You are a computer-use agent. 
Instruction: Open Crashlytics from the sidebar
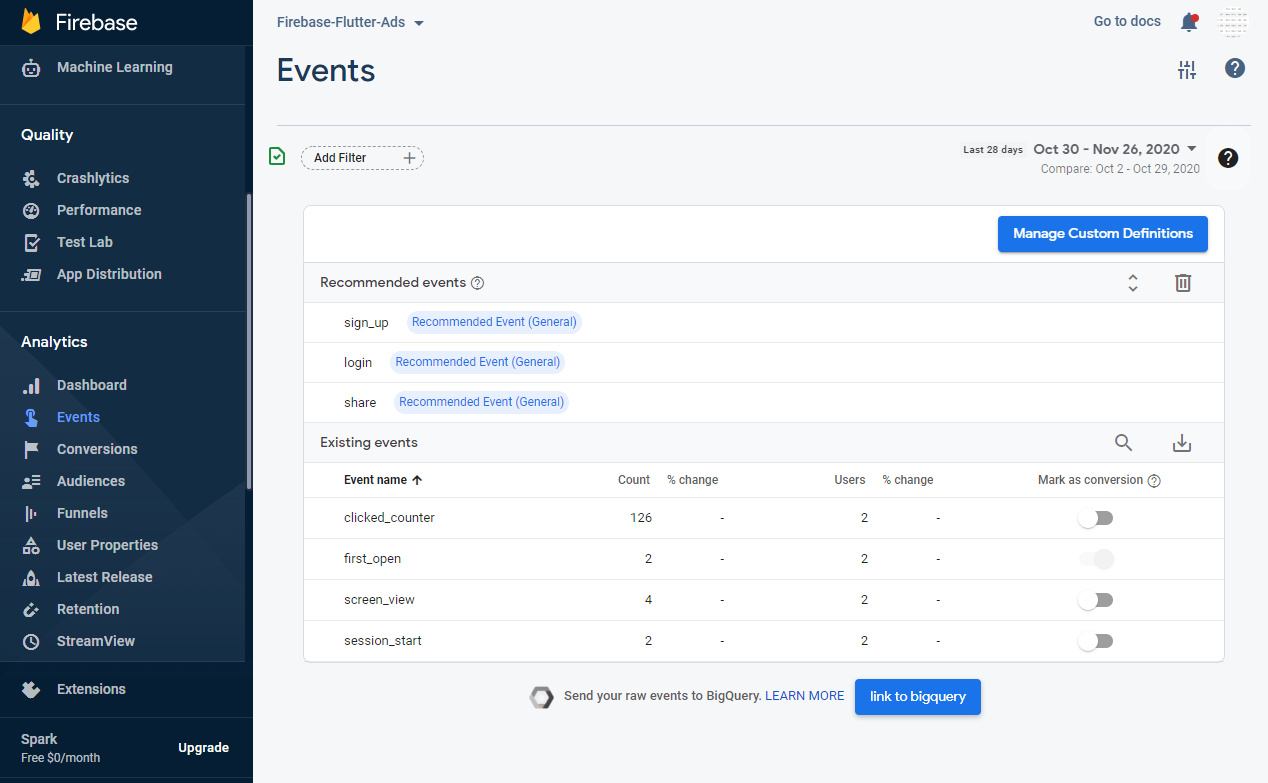click(x=92, y=178)
